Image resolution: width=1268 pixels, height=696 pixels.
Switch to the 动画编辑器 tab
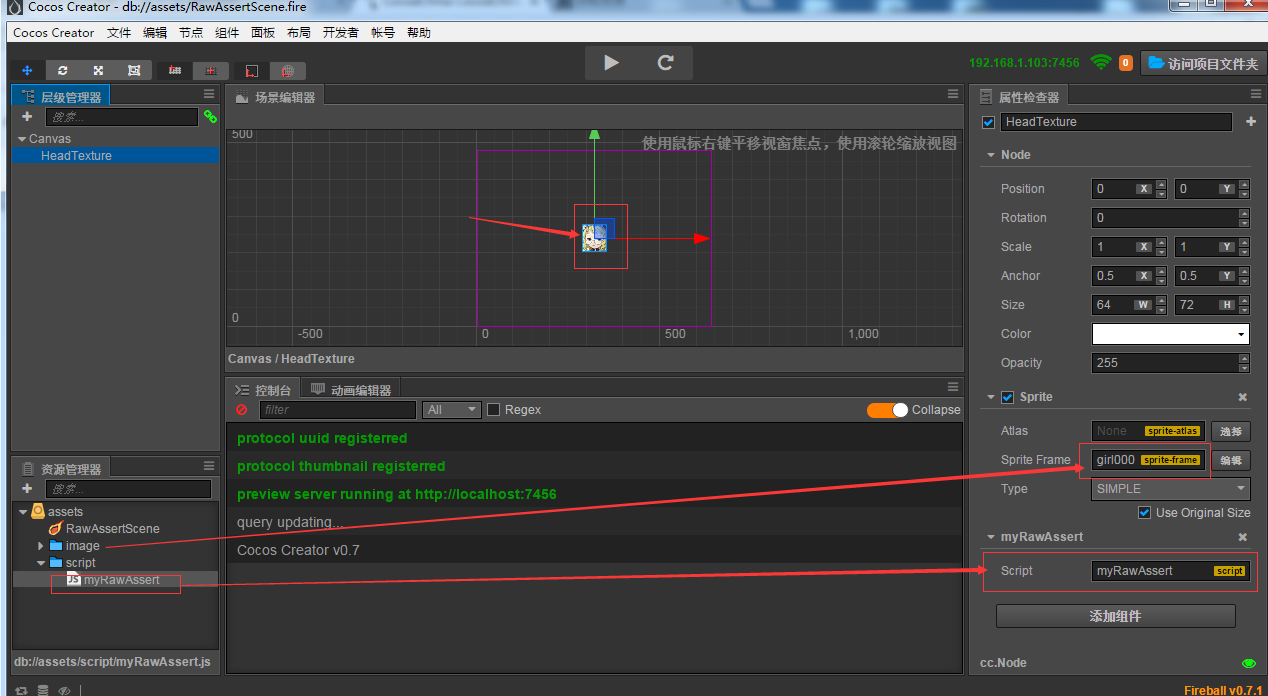coord(351,390)
